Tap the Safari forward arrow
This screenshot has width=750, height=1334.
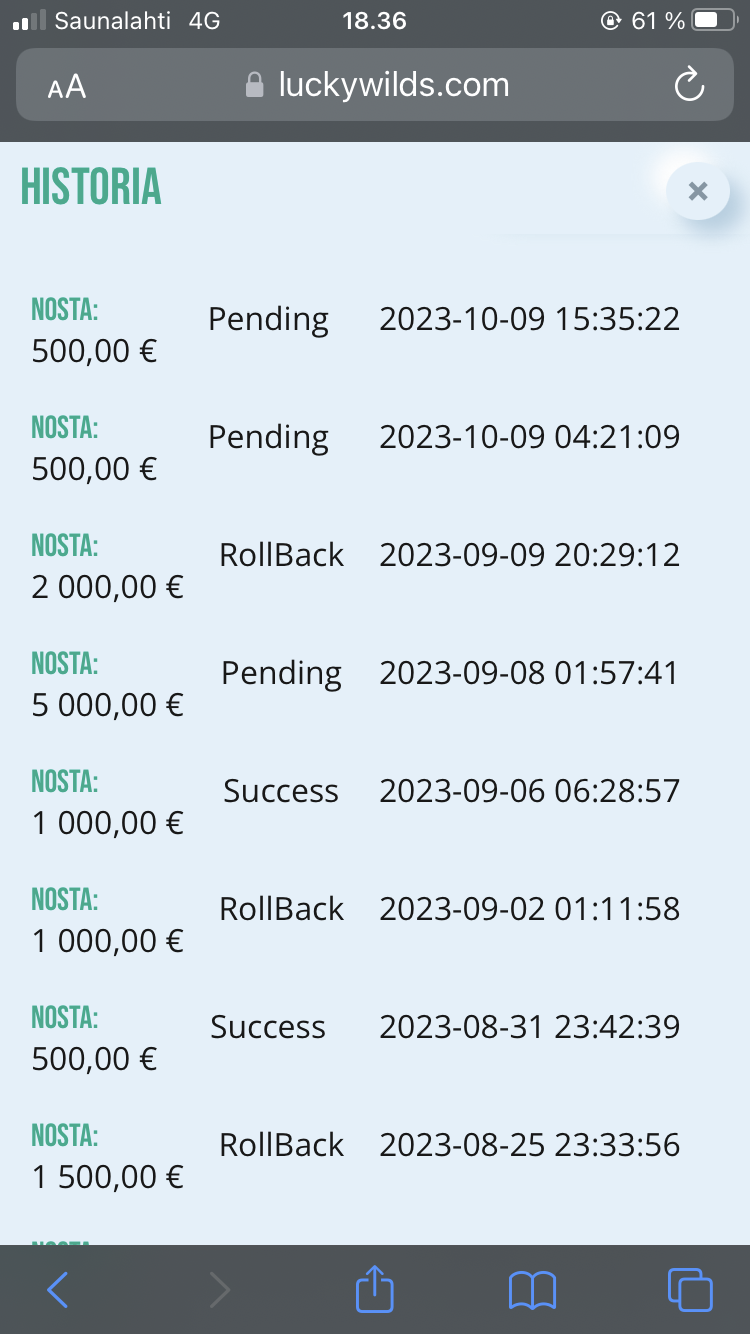pos(220,1290)
